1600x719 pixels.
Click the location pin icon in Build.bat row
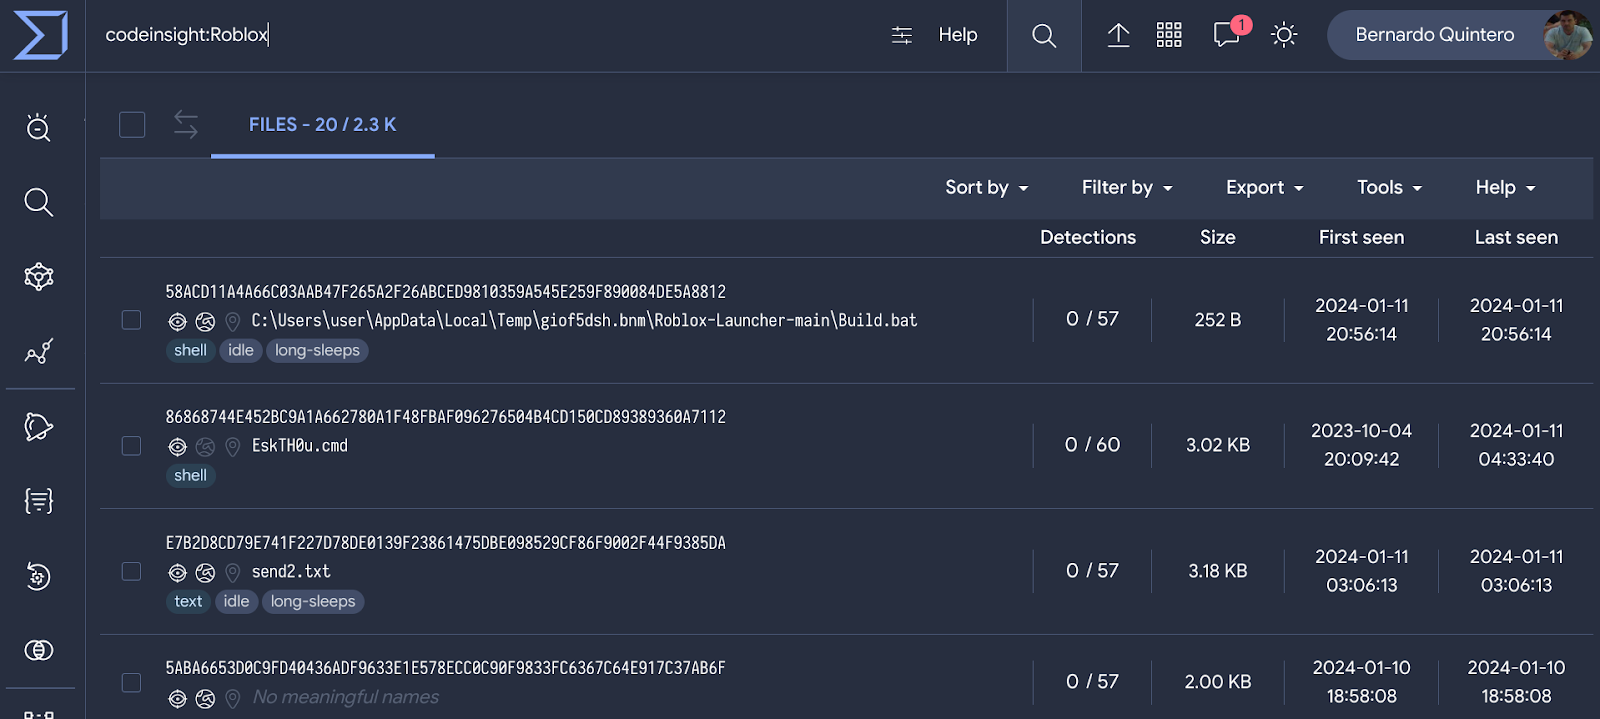[232, 322]
